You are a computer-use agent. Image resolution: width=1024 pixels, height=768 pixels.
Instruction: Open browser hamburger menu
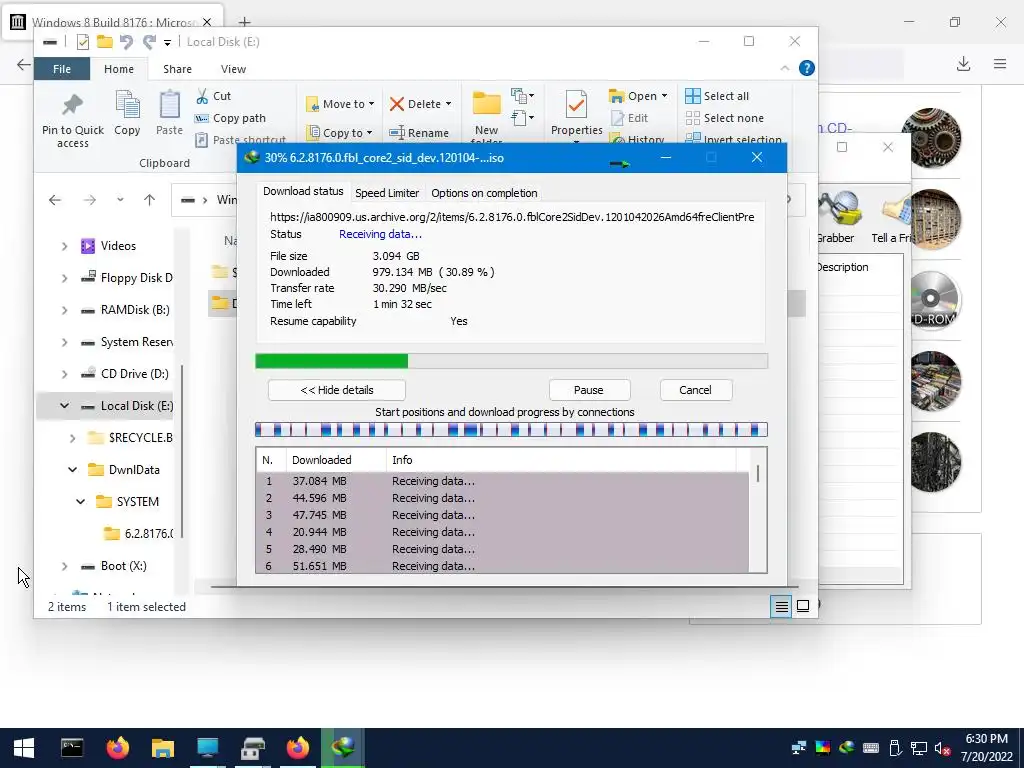pos(1000,63)
